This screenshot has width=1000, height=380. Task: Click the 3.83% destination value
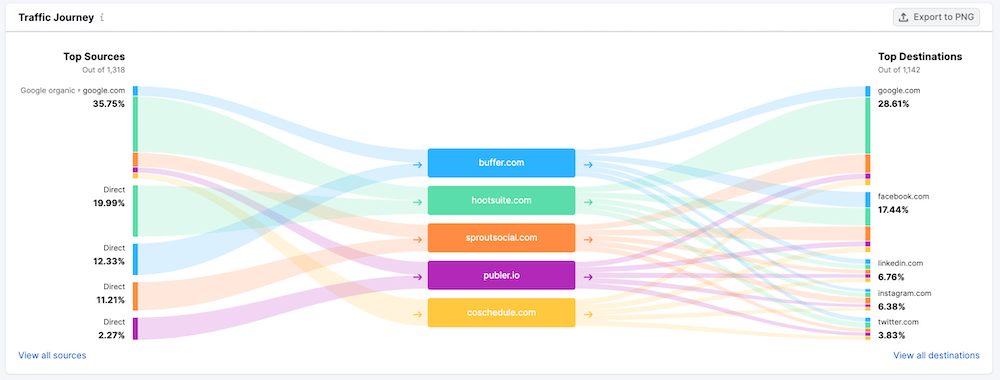(892, 335)
